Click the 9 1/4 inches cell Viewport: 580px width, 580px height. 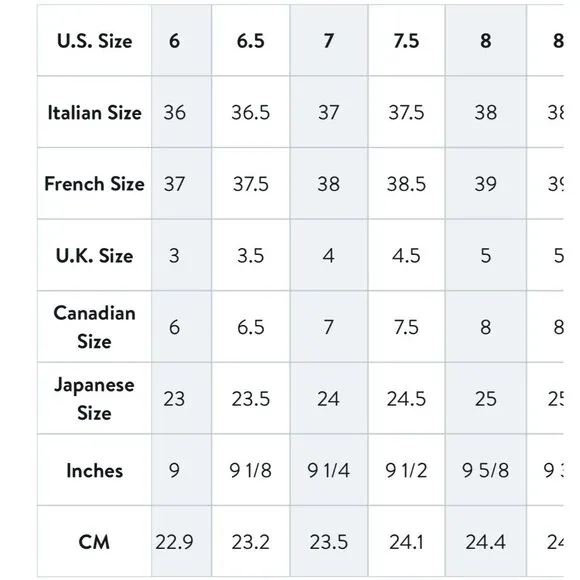[328, 471]
